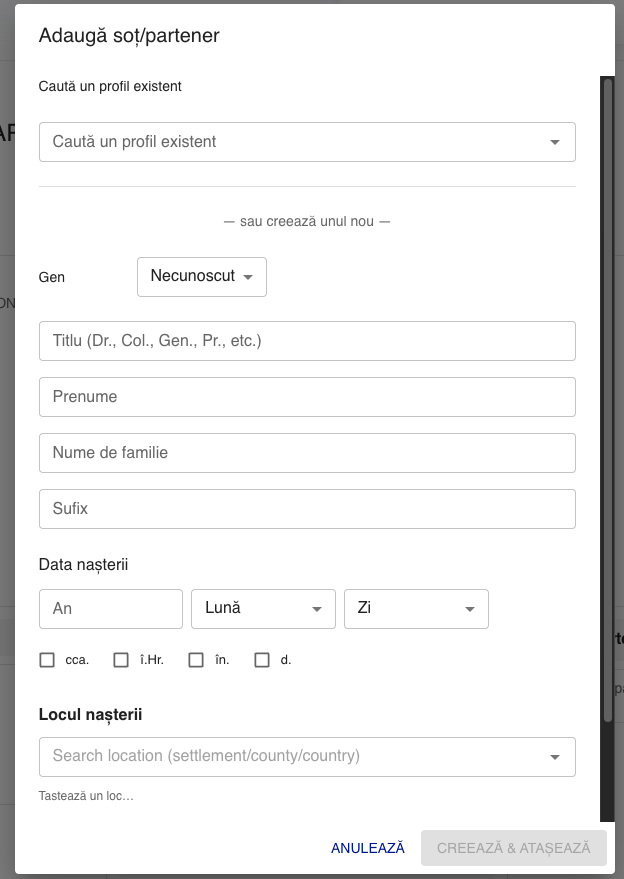Click the Search location birthplace field

pos(290,756)
